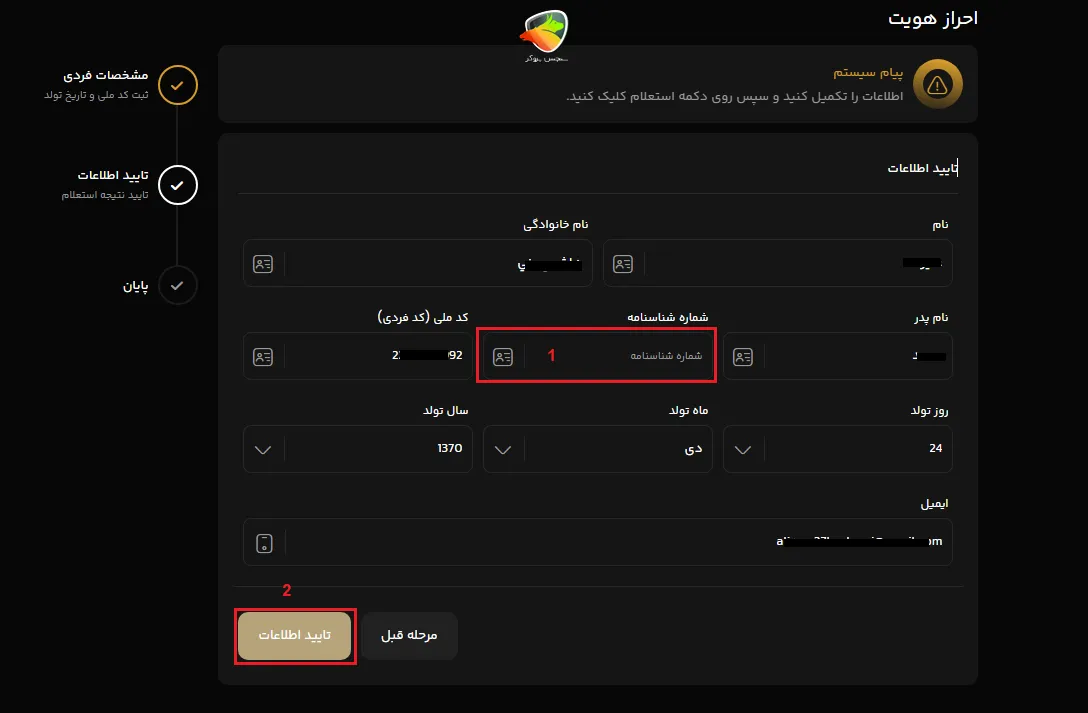Select the پایان step label in the sidebar
The height and width of the screenshot is (713, 1088).
coord(134,285)
